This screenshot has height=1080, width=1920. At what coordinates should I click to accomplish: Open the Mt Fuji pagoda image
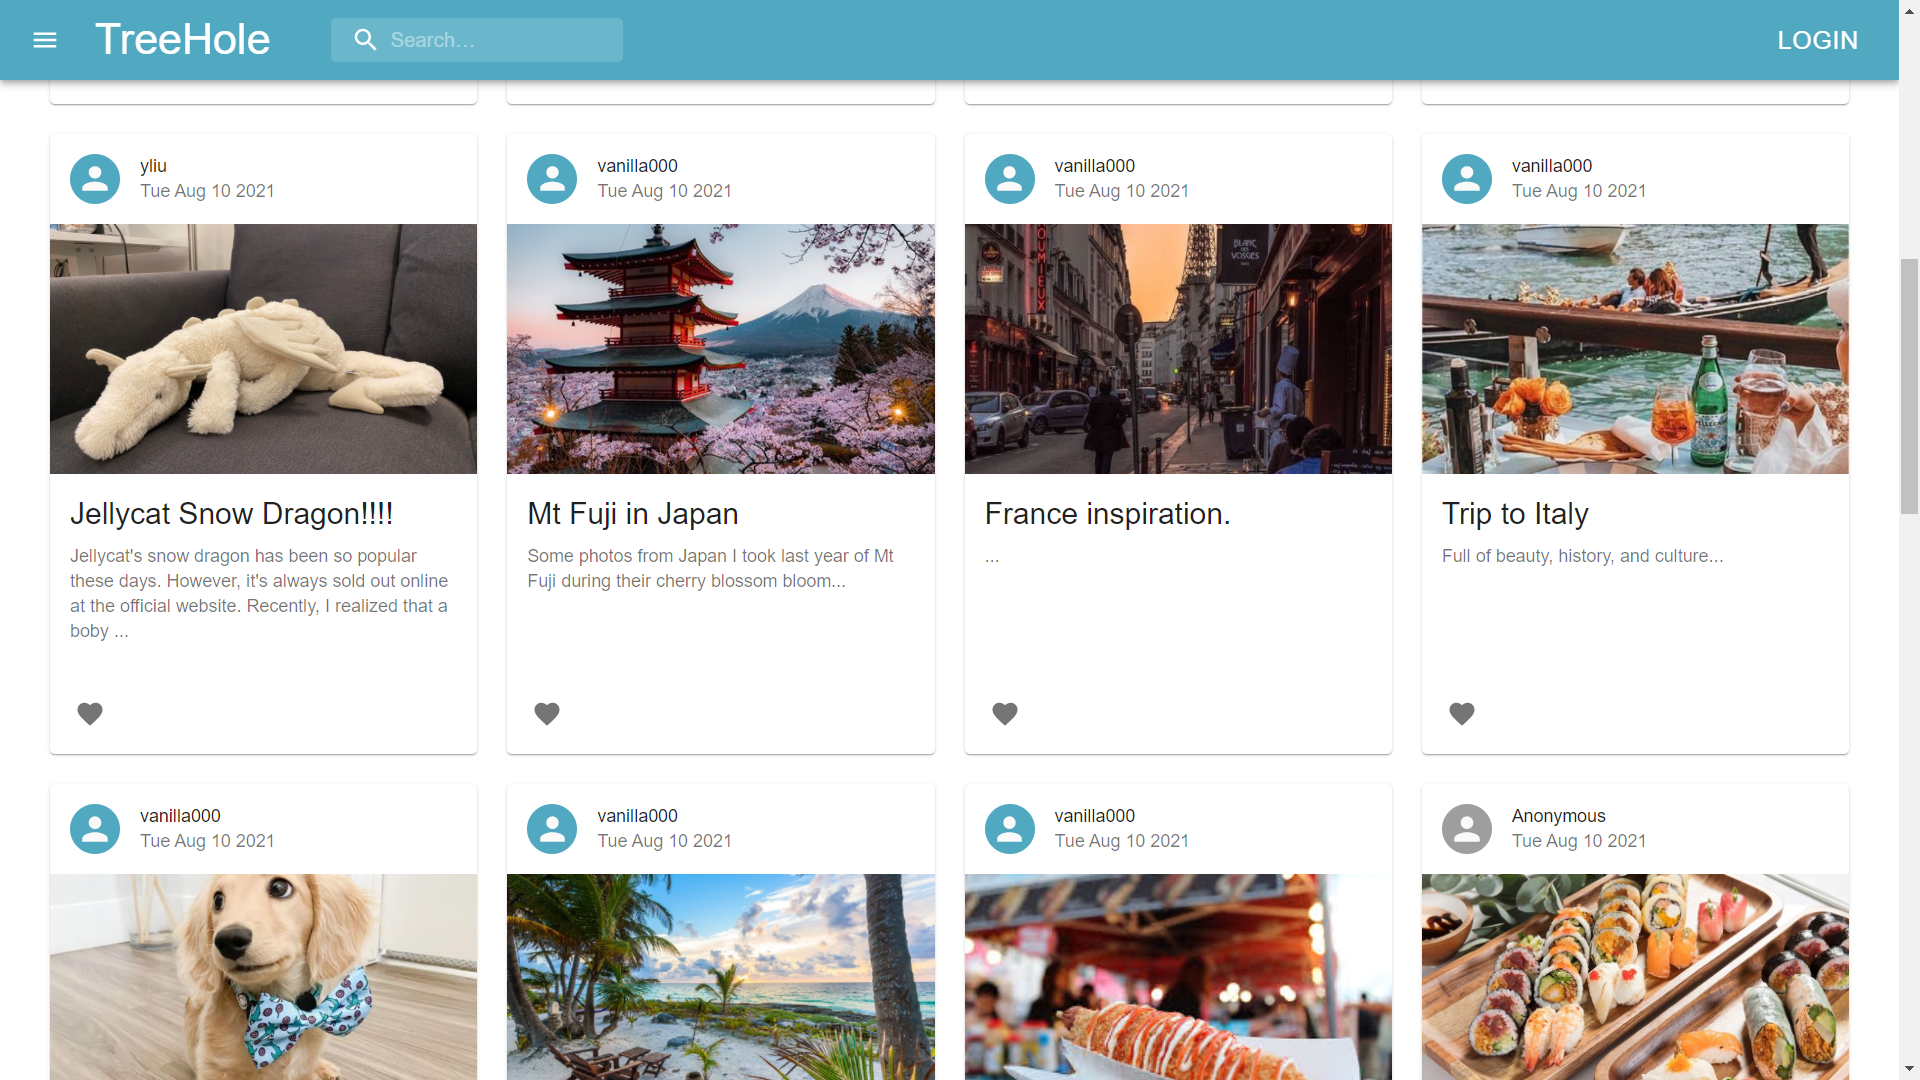(720, 349)
